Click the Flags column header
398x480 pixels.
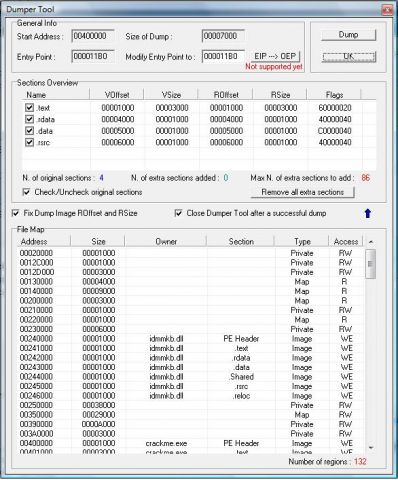coord(334,95)
